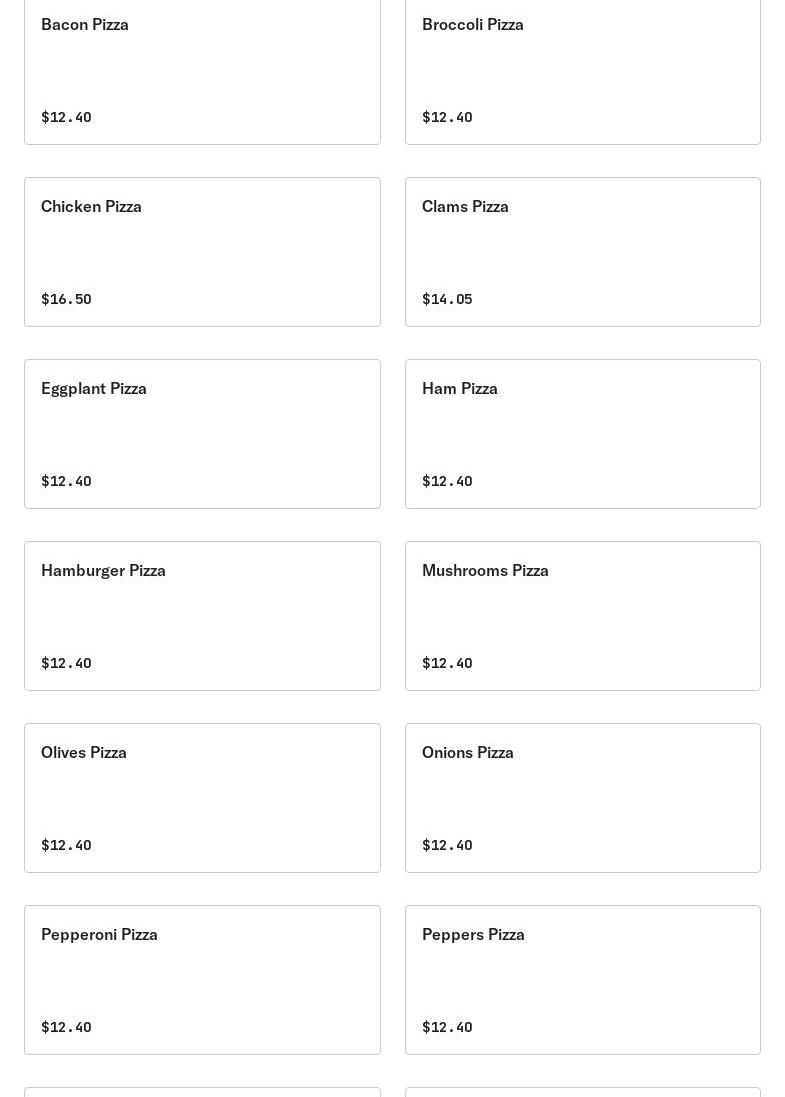785x1097 pixels.
Task: Select the Onions Pizza title
Action: click(x=467, y=752)
